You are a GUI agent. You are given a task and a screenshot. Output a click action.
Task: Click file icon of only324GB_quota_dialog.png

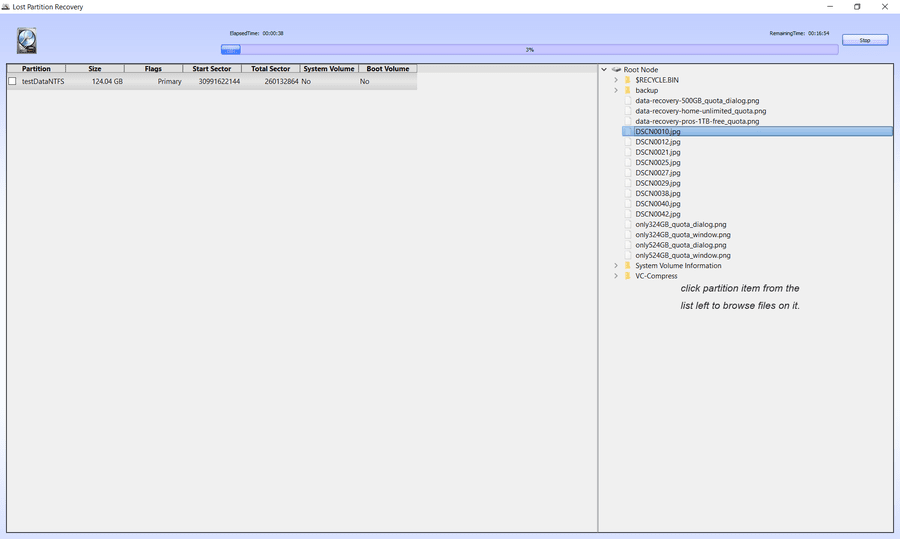(628, 224)
